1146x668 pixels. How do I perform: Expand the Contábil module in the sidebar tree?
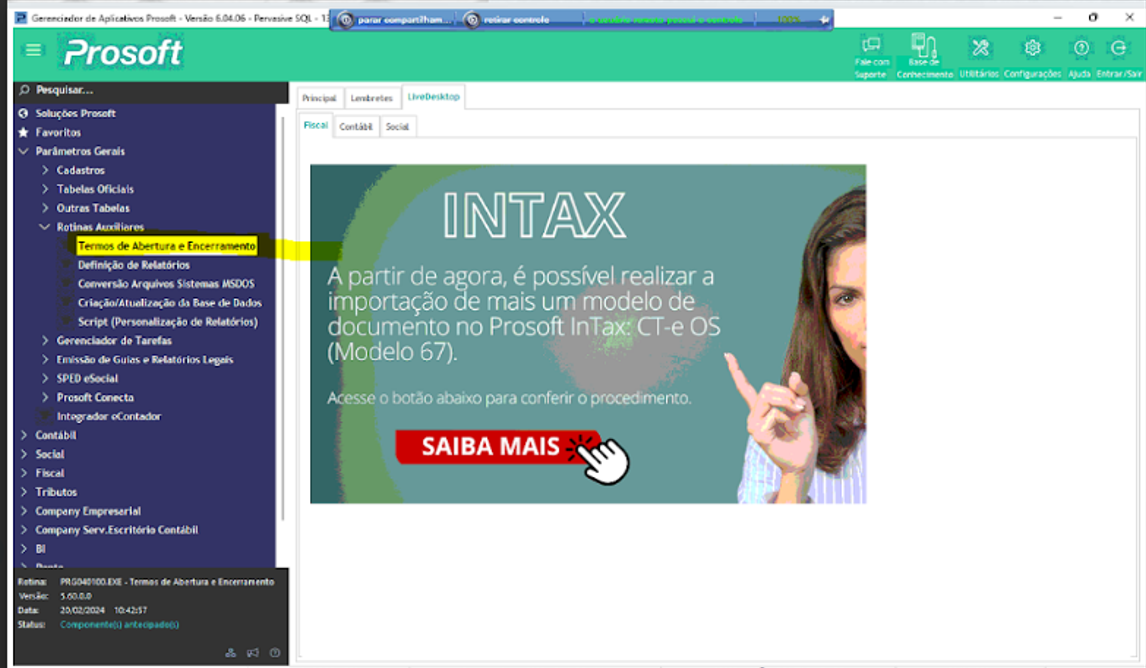[23, 436]
